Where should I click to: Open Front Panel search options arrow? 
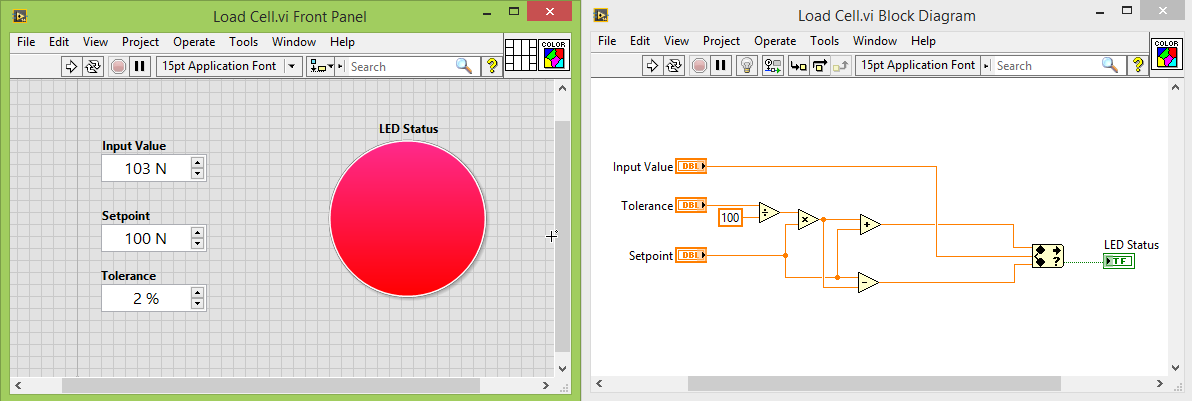[341, 66]
